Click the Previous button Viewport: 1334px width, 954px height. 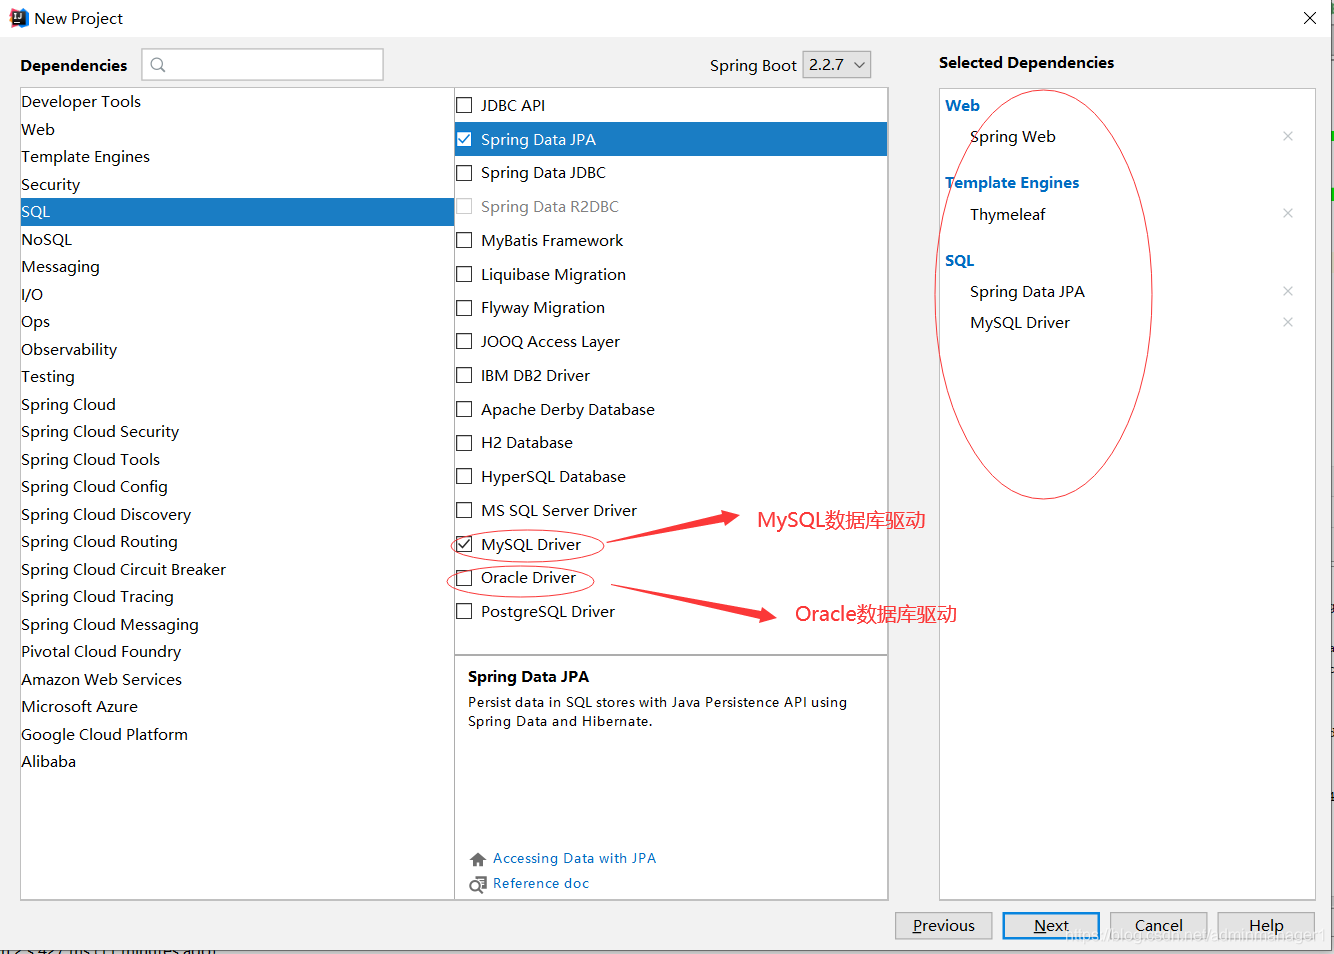coord(943,926)
